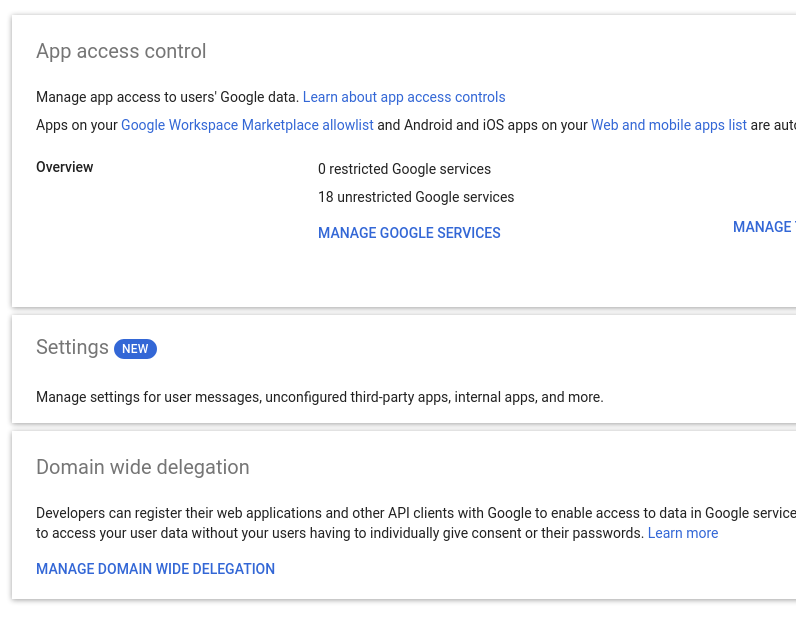
Task: Select the App access control heading
Action: [121, 51]
